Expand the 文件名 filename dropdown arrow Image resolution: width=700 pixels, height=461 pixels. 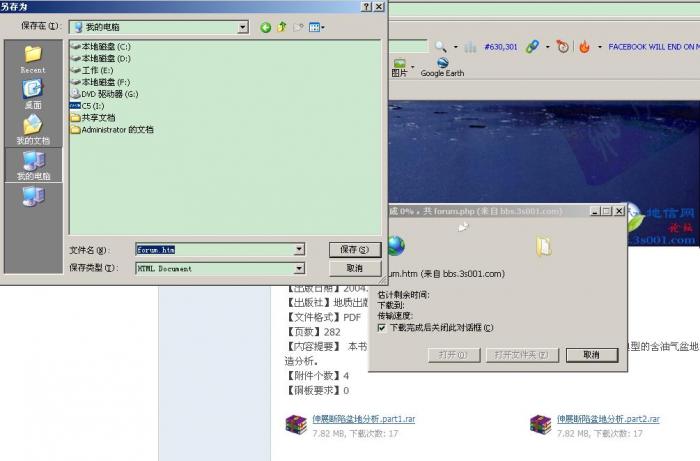pyautogui.click(x=299, y=250)
